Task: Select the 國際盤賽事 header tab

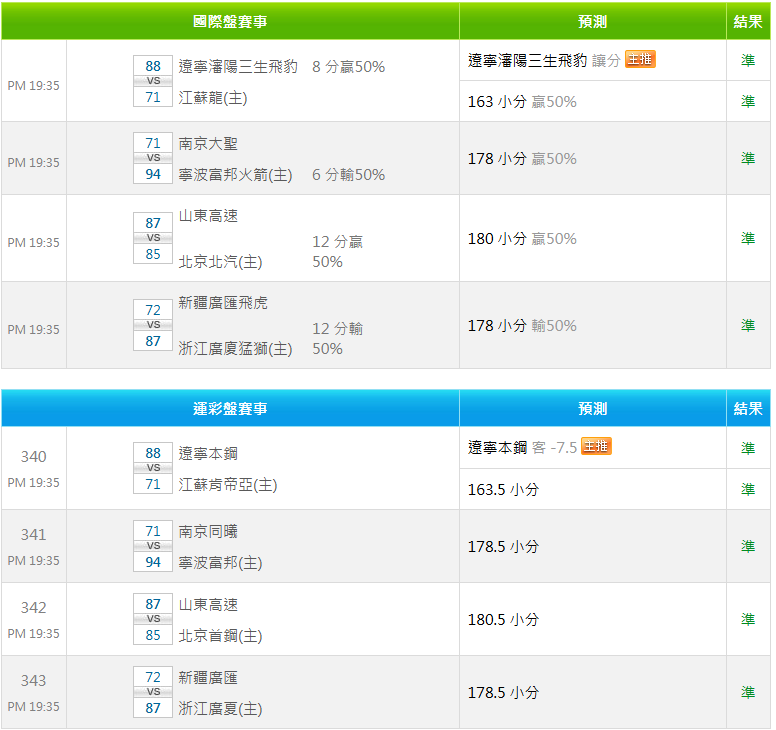Action: coord(230,21)
